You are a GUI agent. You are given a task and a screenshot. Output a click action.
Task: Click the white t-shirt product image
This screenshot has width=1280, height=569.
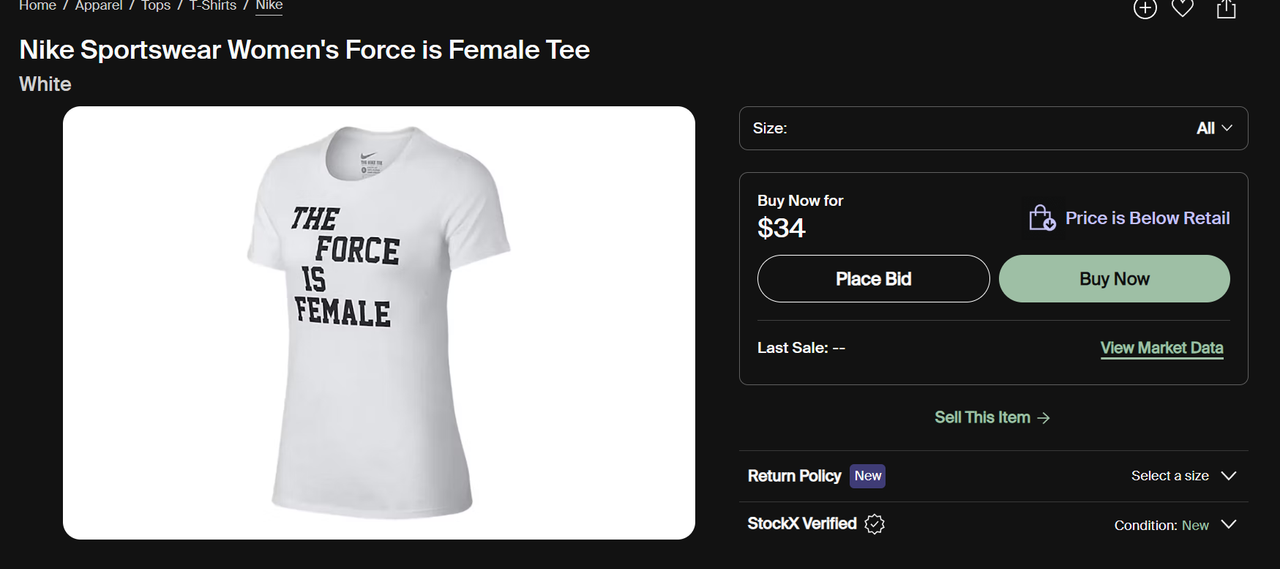click(x=378, y=322)
